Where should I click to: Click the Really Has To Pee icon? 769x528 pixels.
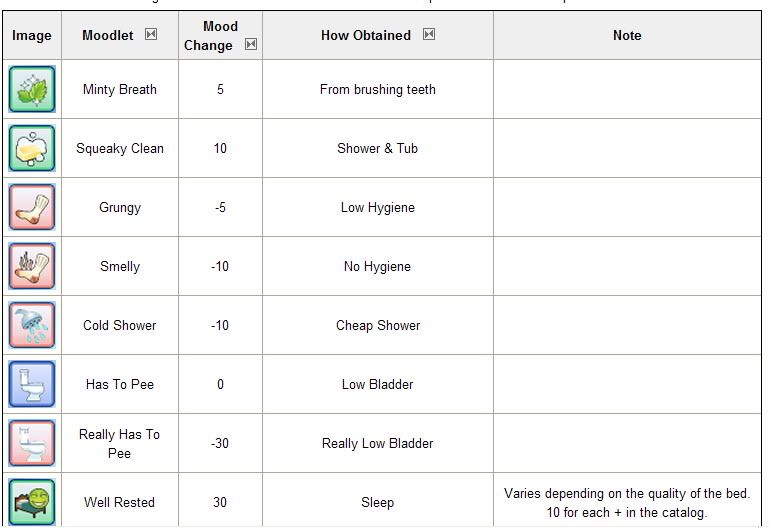coord(32,443)
